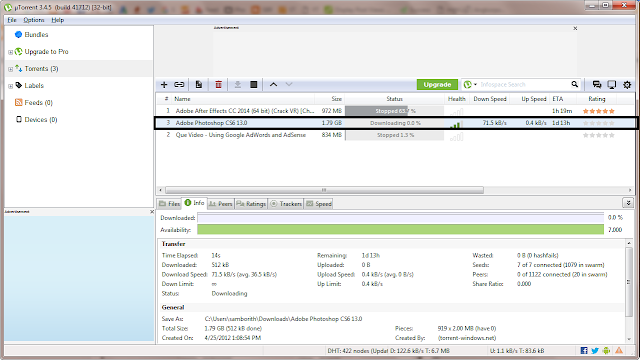Switch to the Files tab

point(169,204)
